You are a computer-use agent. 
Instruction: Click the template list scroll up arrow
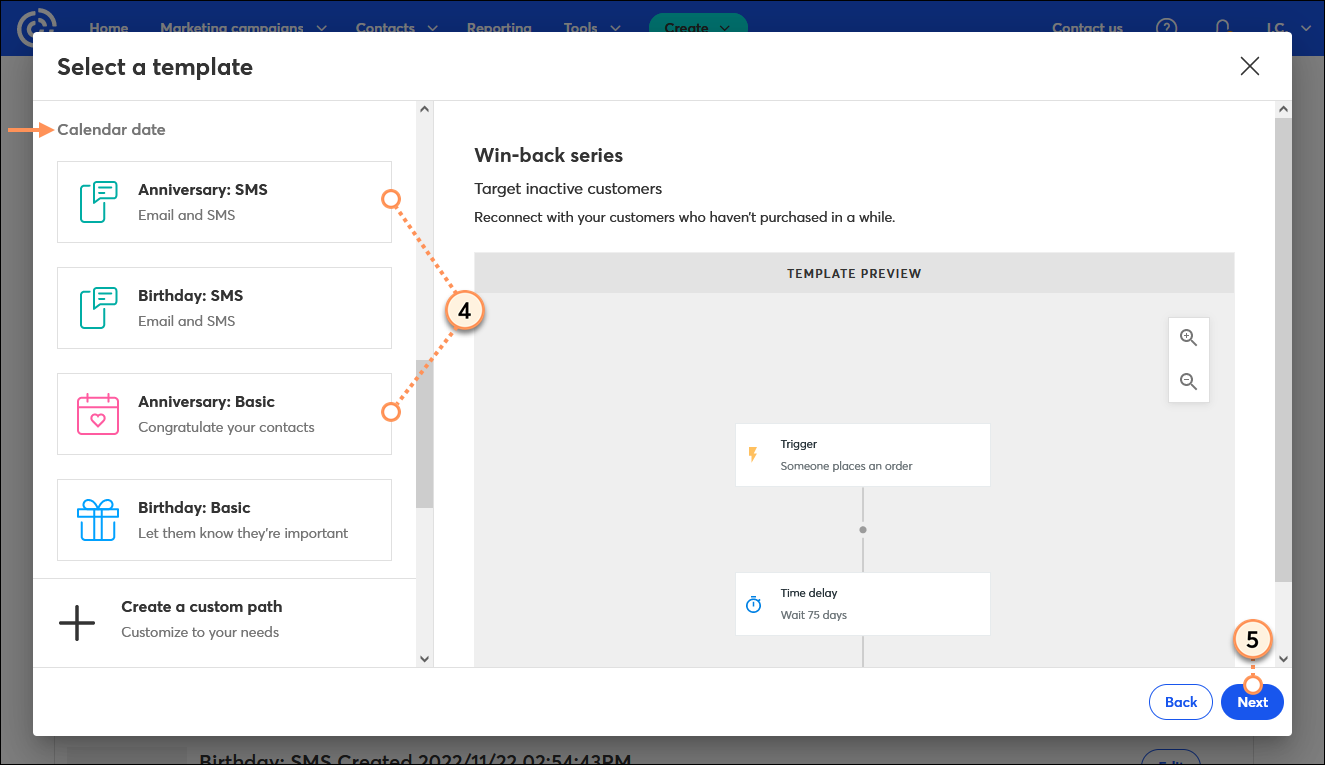424,109
